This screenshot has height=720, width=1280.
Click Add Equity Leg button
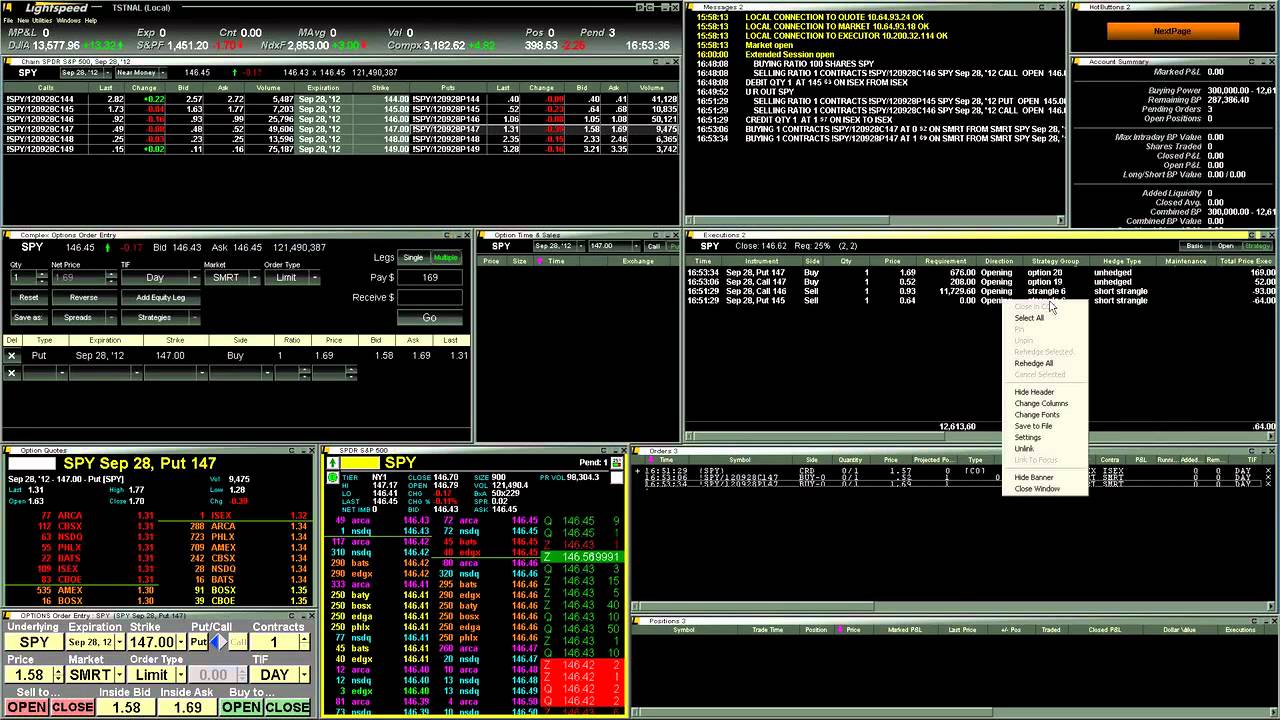(160, 297)
